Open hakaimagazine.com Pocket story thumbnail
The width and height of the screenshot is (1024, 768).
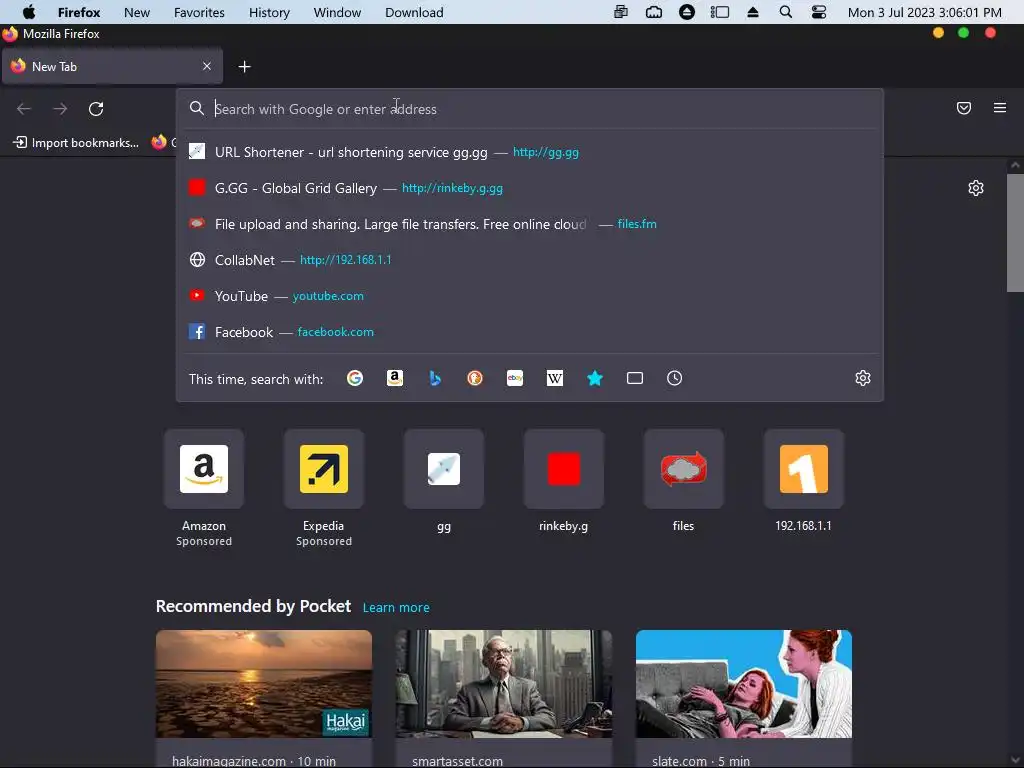[x=264, y=684]
